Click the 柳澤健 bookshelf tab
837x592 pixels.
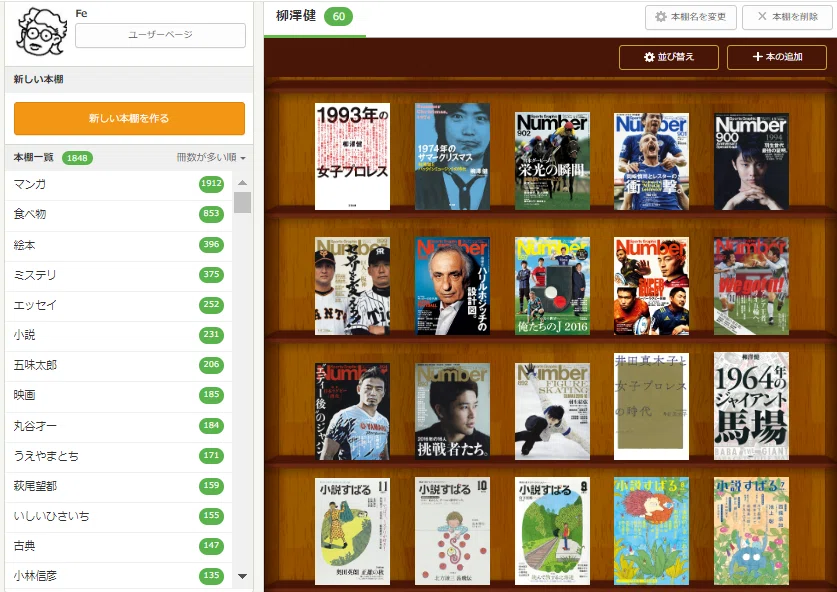pos(315,17)
